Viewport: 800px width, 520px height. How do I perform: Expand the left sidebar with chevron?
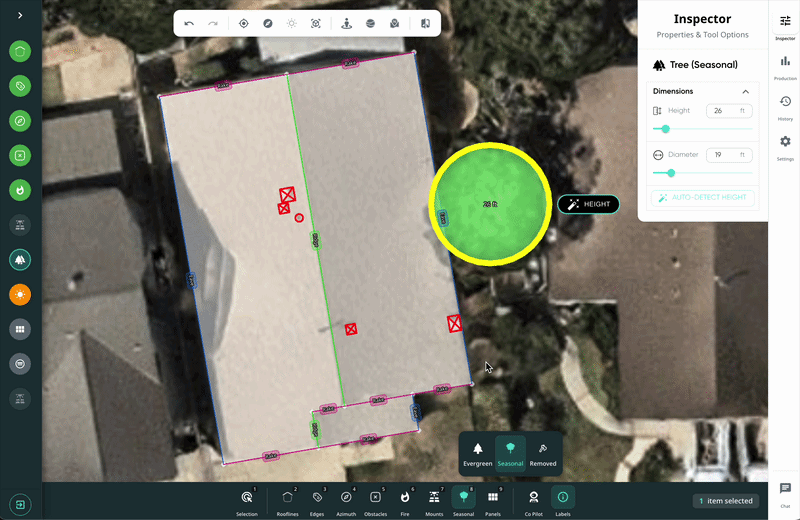click(20, 15)
